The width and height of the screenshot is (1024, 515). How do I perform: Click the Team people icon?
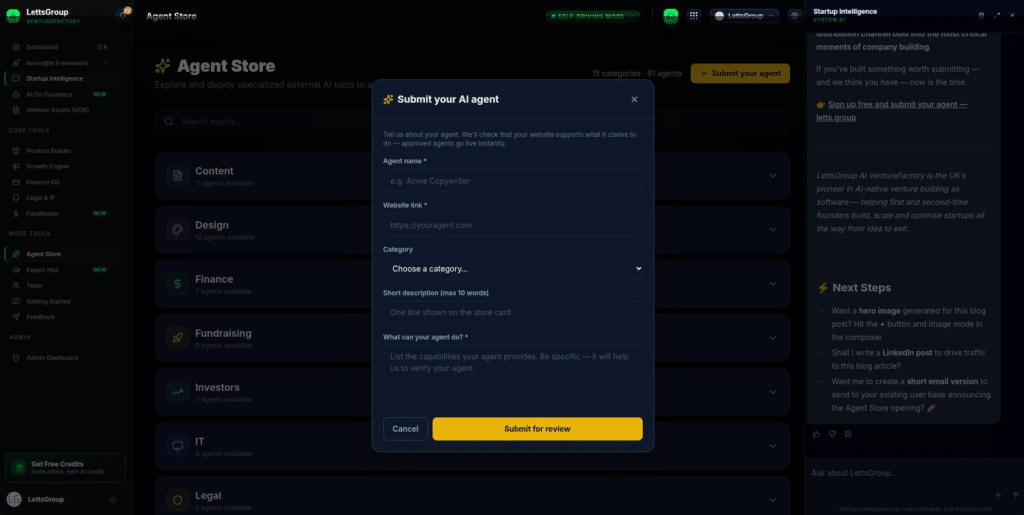[x=16, y=285]
